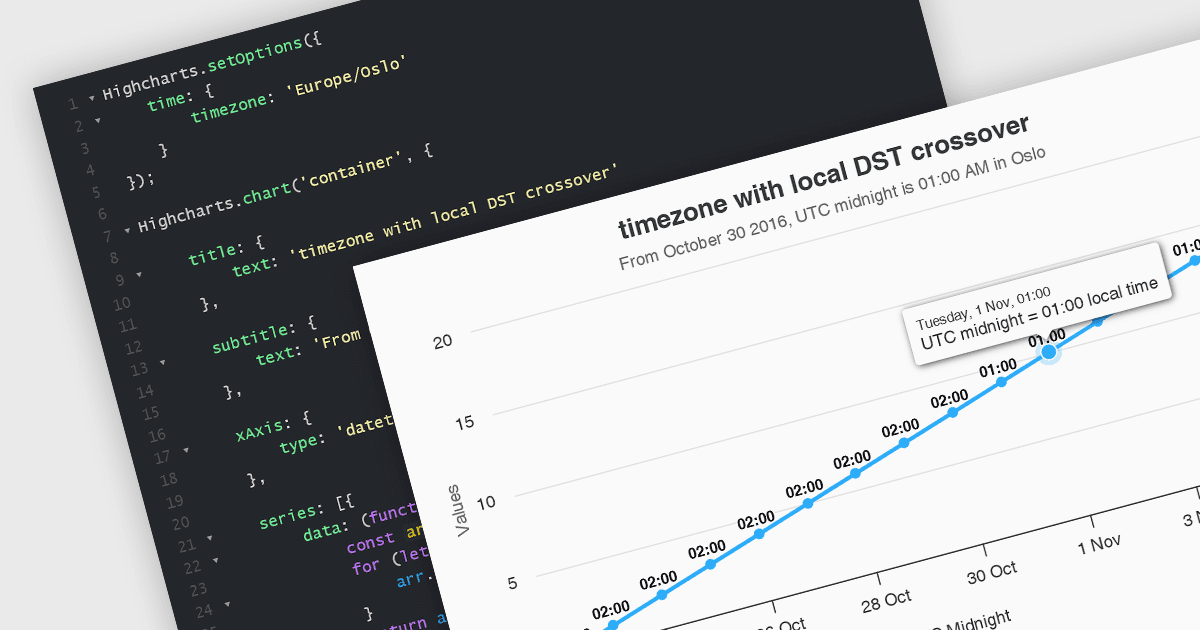Viewport: 1200px width, 630px height.
Task: Click the x-axis label '1 Nov'
Action: tap(1098, 544)
